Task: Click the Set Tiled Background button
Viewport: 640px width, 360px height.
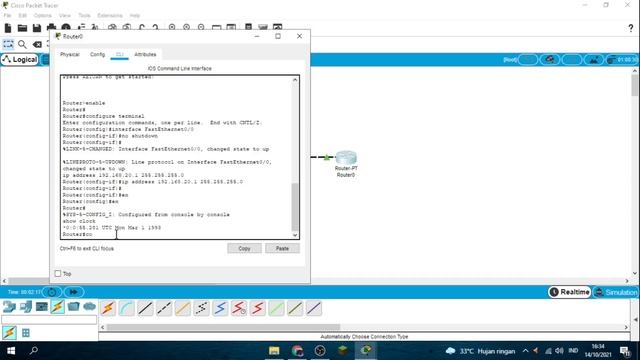Action: 593,60
